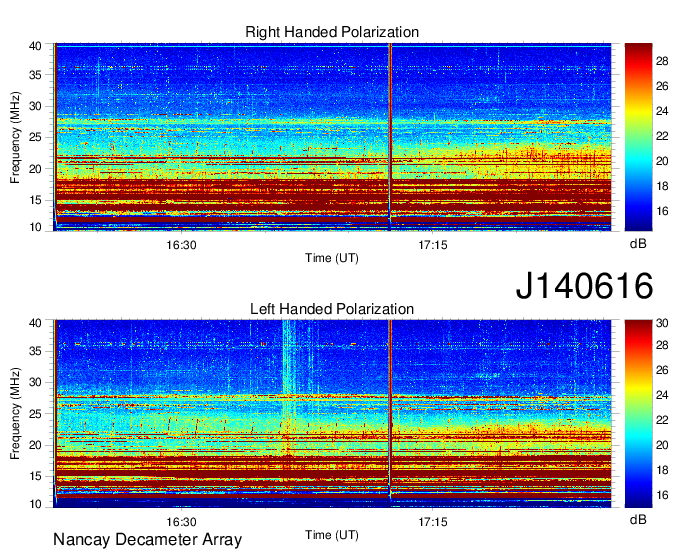Click the '16:30' tick of the upper plot
680x552 pixels.
tap(181, 245)
